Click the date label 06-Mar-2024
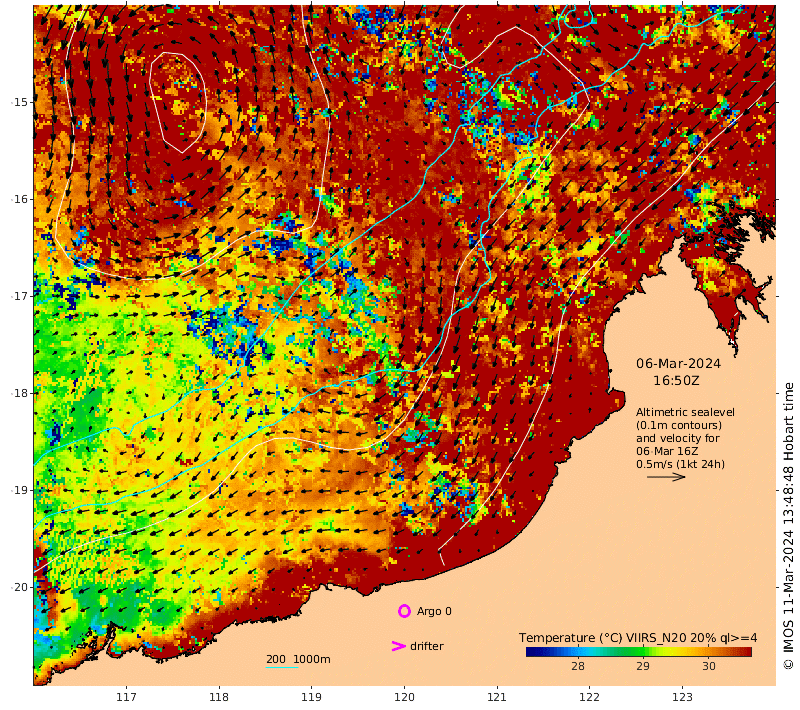 pos(678,364)
